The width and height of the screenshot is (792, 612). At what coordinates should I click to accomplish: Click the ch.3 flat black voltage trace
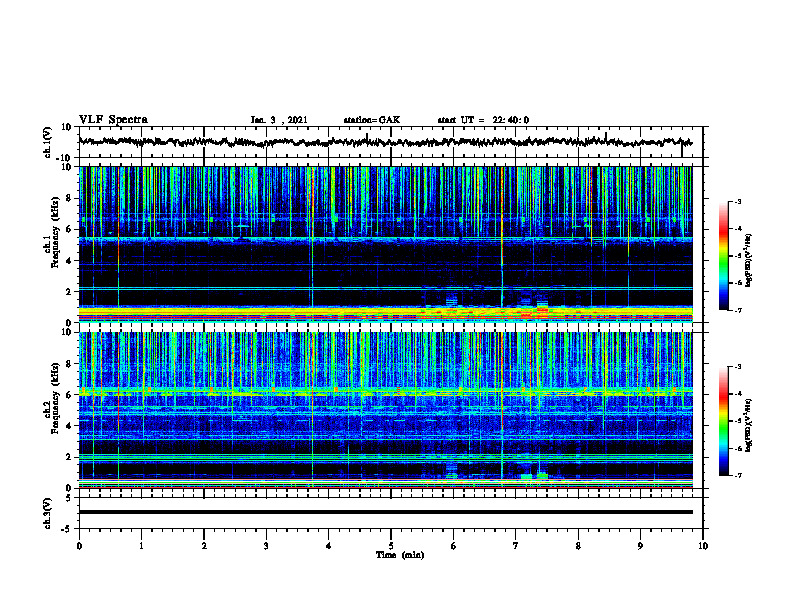click(385, 512)
